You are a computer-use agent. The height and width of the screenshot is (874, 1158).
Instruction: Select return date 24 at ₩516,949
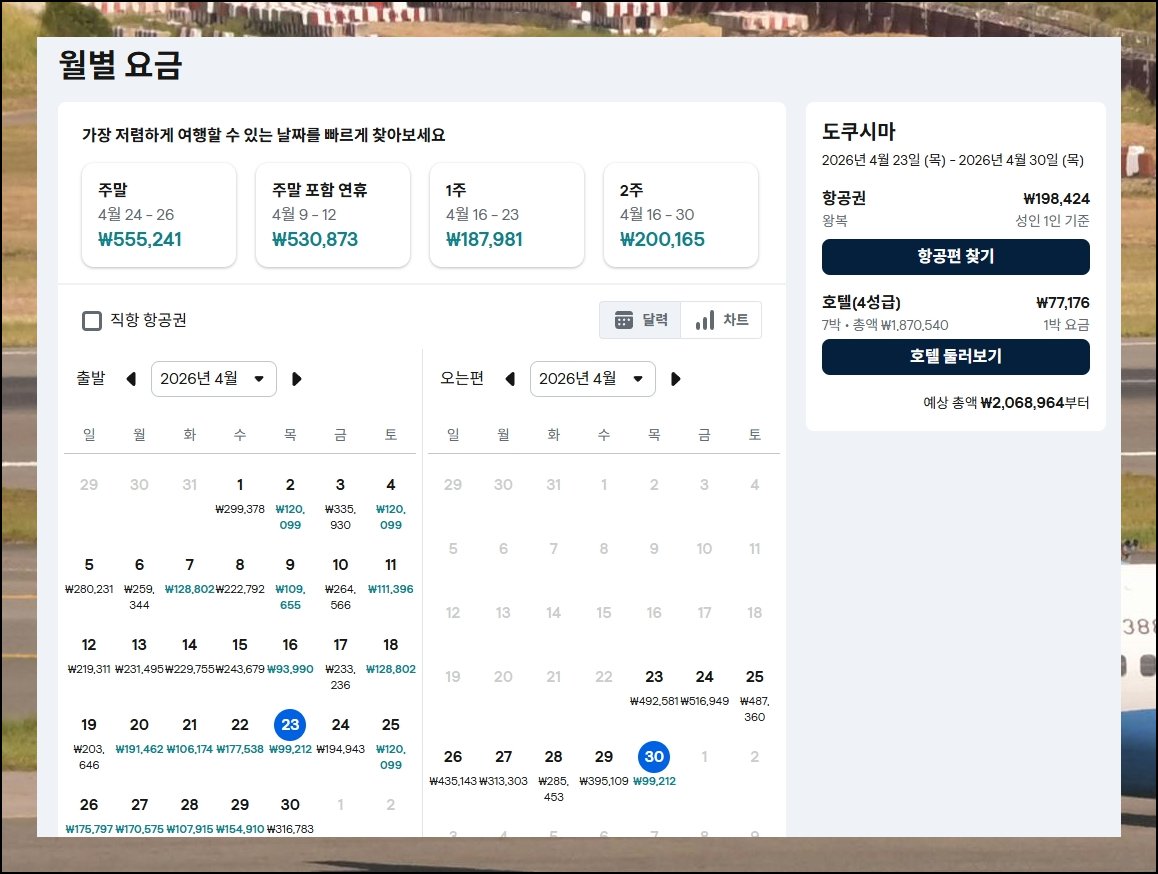[x=705, y=688]
